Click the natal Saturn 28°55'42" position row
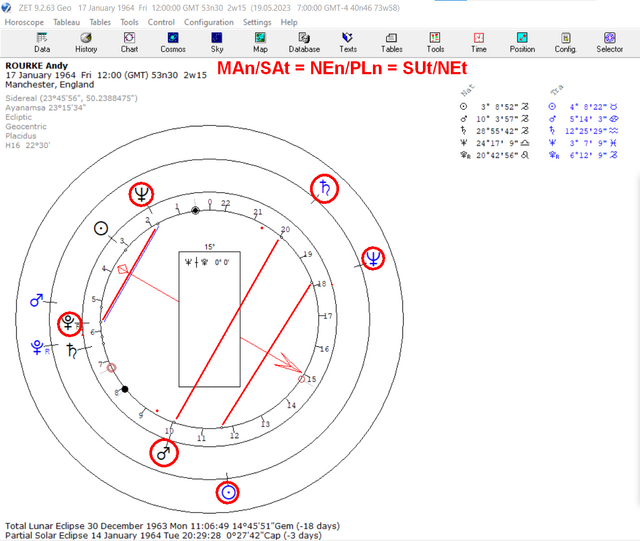This screenshot has width=640, height=541. tap(494, 131)
